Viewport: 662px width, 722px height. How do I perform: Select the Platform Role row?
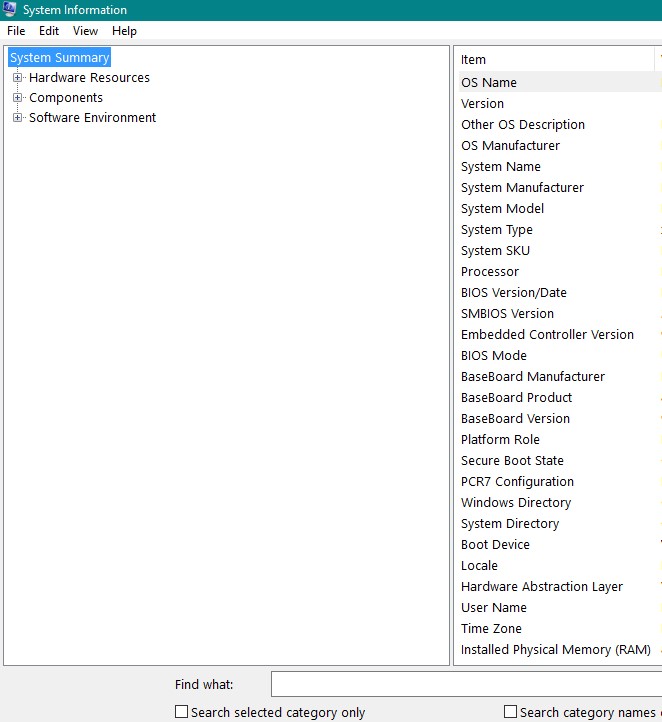tap(560, 439)
